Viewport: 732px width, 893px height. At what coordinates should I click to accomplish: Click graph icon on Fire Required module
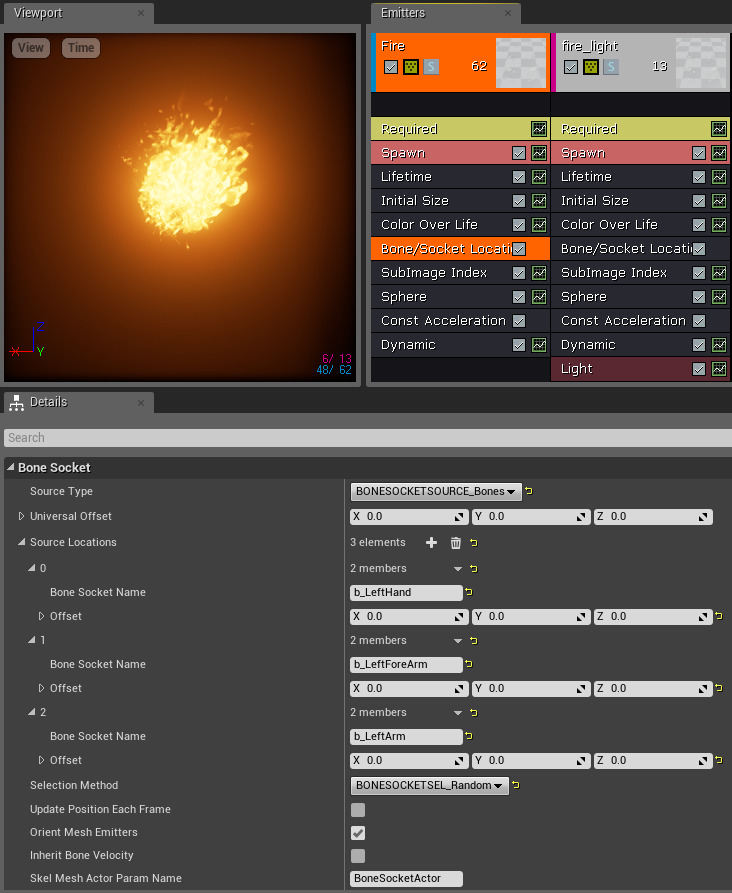pyautogui.click(x=539, y=129)
